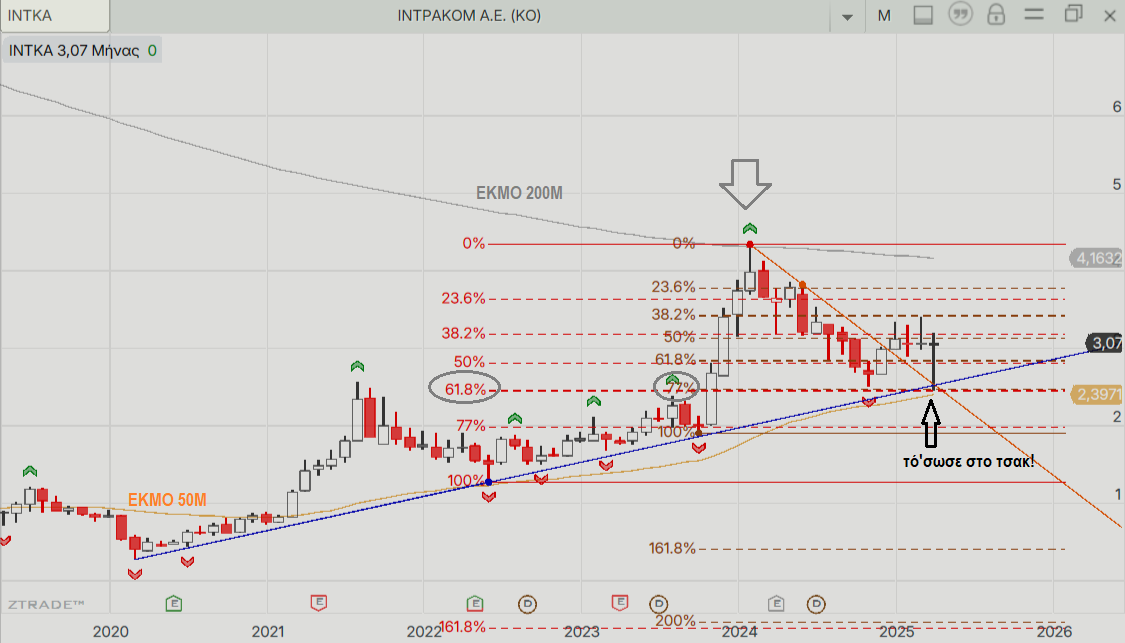Viewport: 1125px width, 643px height.
Task: Select the brown 161.8% Fibonacci label
Action: tap(672, 548)
